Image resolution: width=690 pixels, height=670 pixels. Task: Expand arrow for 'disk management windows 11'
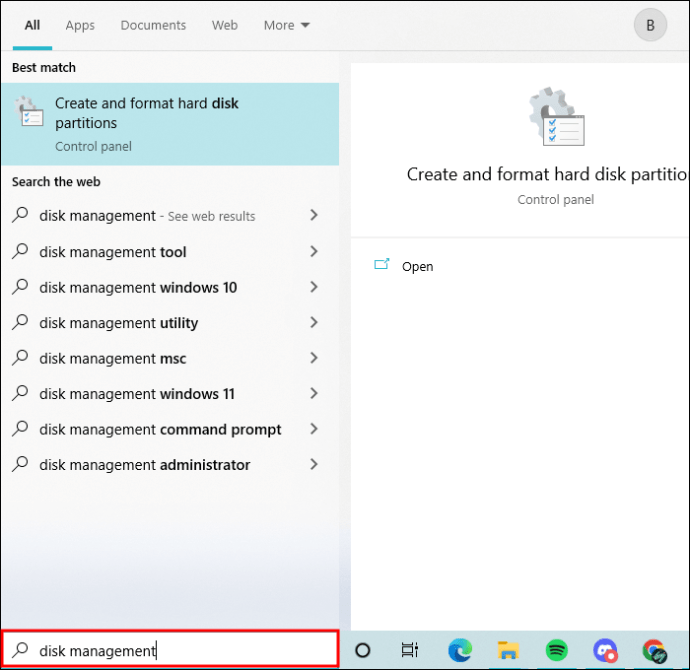coord(314,393)
